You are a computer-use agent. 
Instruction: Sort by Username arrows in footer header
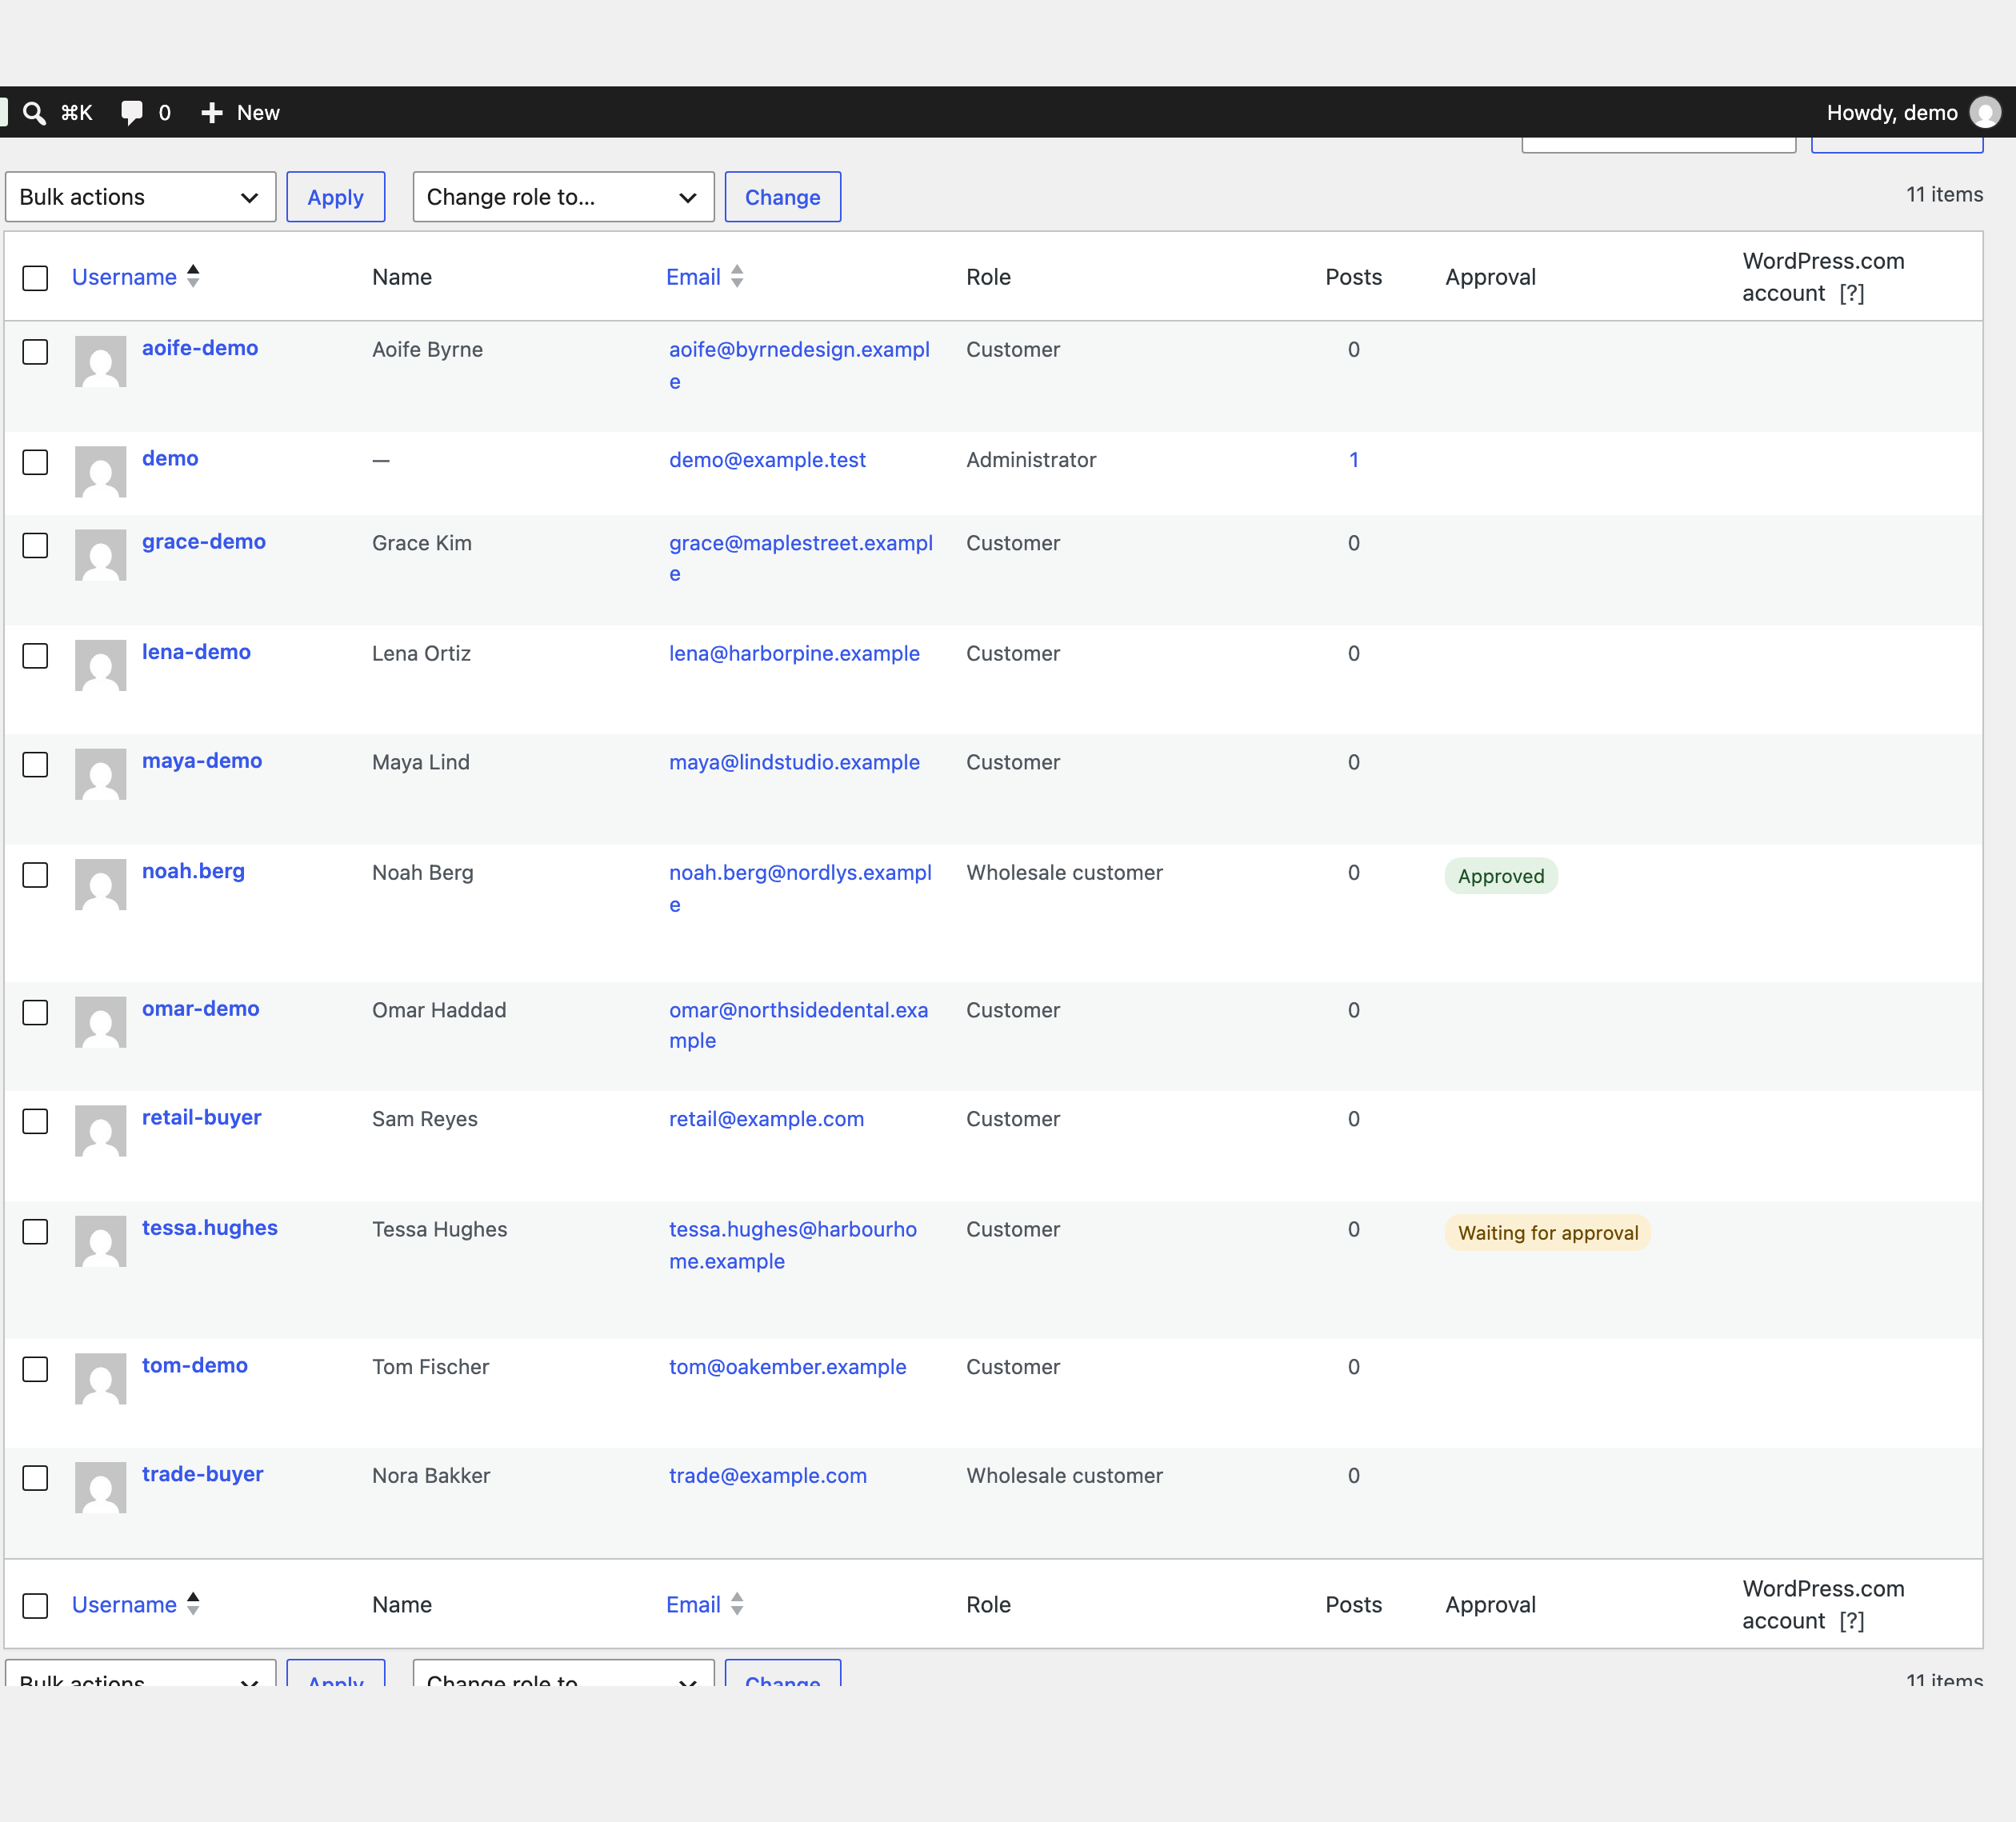pos(193,1603)
